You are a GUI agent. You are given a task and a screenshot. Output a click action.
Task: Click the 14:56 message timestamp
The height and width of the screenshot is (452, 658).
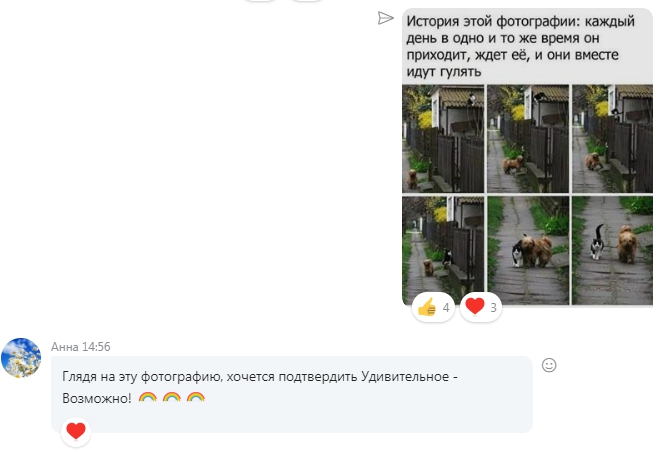96,347
